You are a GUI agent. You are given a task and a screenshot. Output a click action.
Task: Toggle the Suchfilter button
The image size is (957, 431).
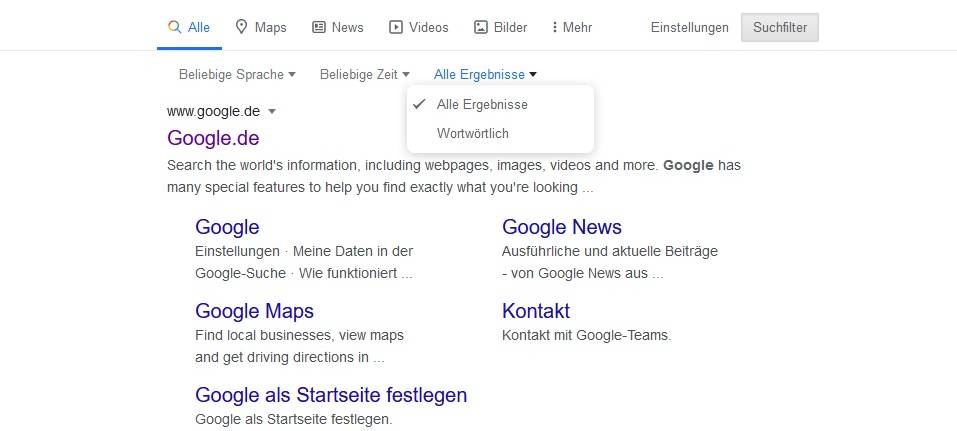click(780, 27)
